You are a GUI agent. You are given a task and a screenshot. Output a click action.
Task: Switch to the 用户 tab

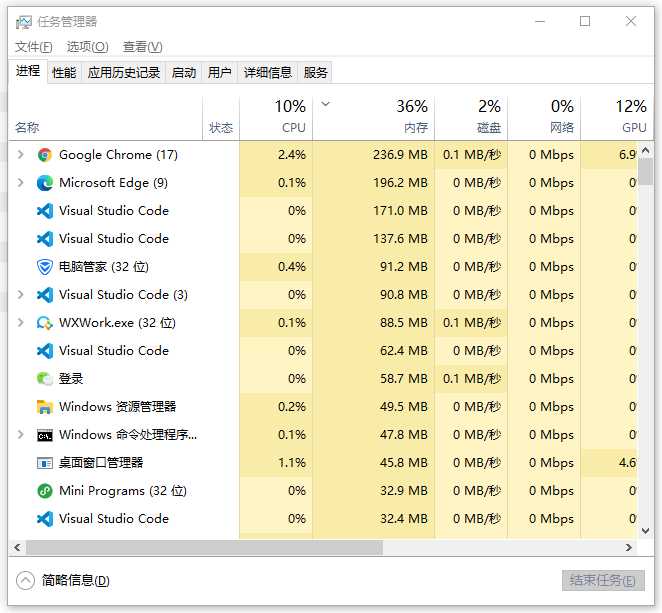(220, 73)
